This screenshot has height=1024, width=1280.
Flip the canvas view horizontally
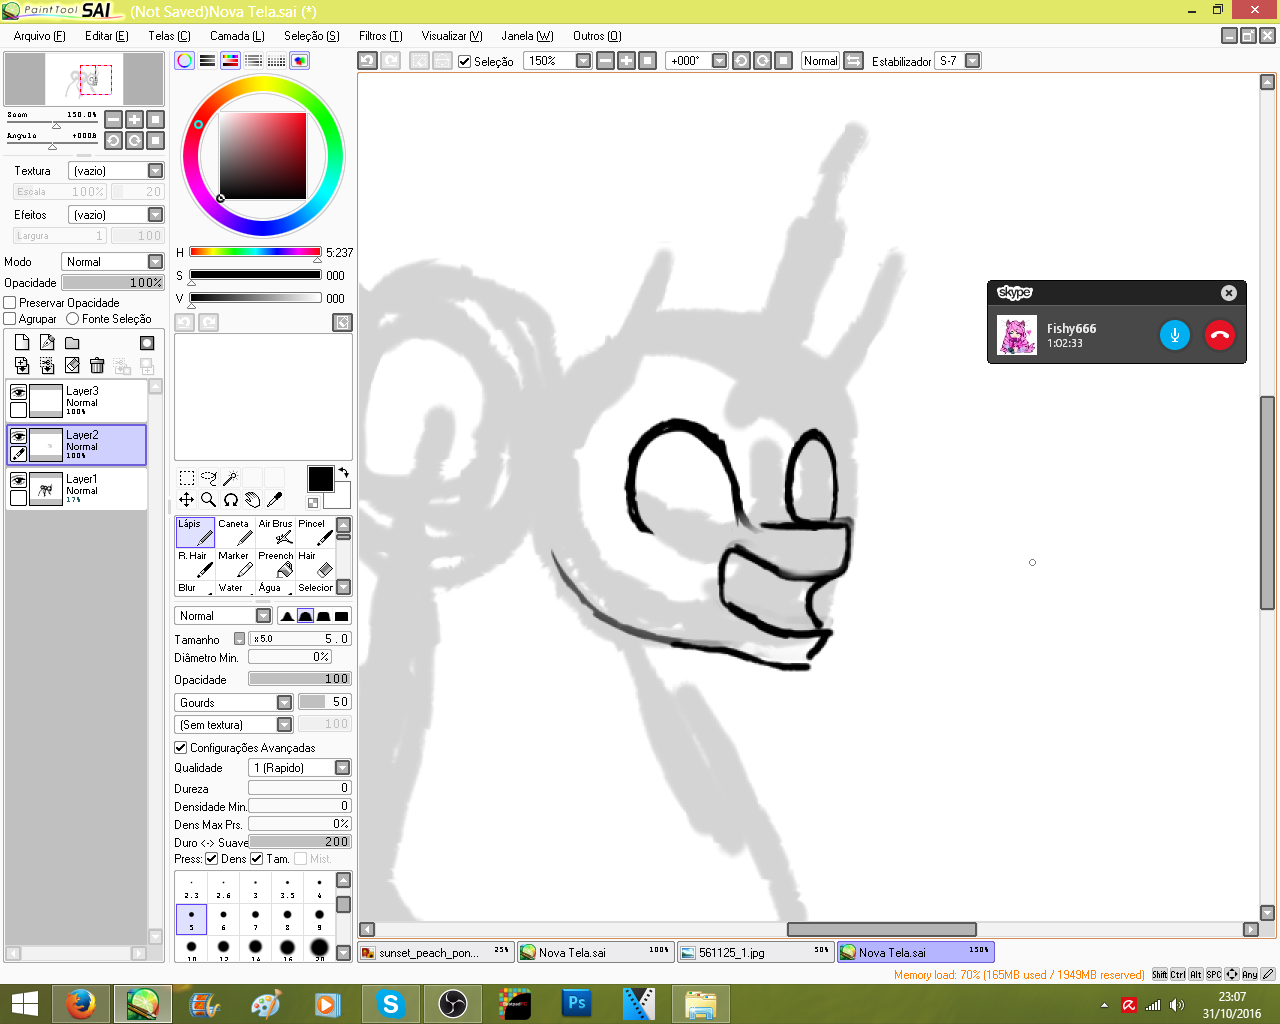(853, 61)
